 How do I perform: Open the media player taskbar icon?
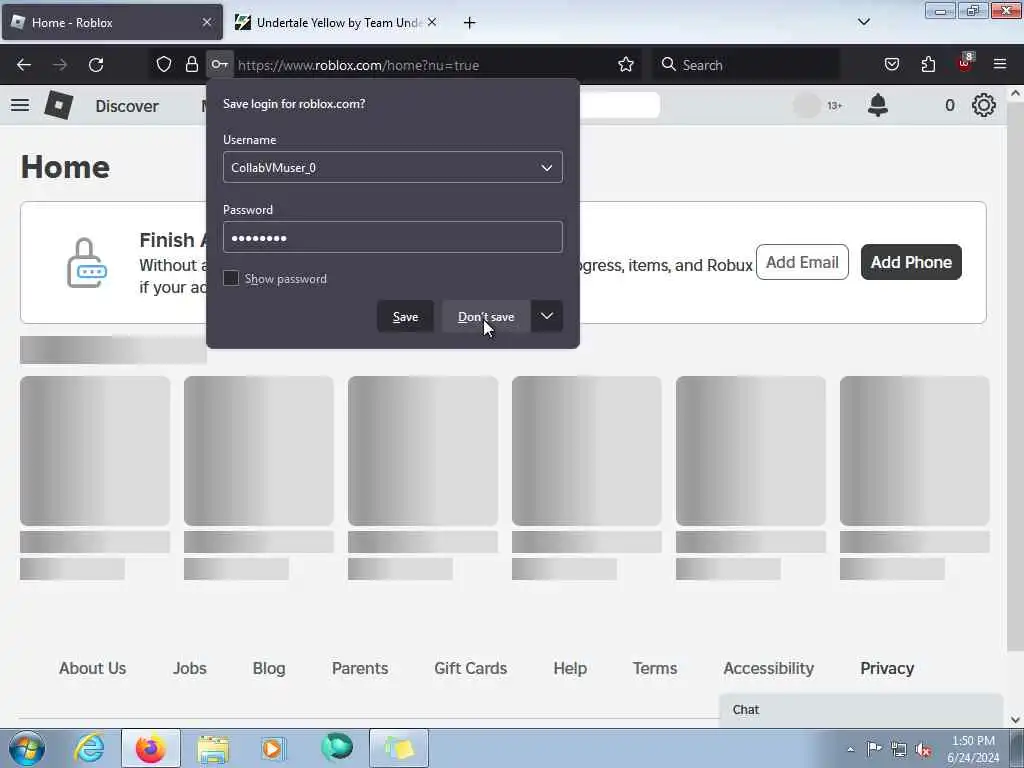pyautogui.click(x=273, y=748)
